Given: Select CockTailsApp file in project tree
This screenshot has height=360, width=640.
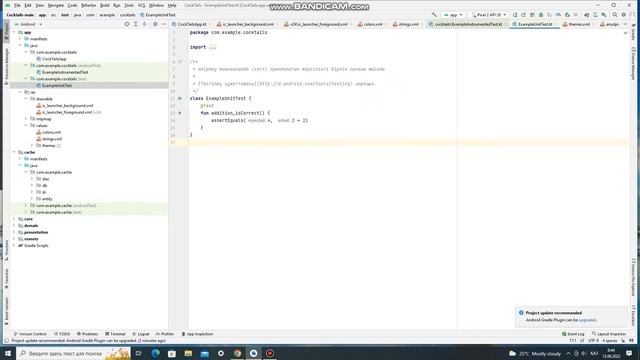Looking at the screenshot, I should point(54,59).
